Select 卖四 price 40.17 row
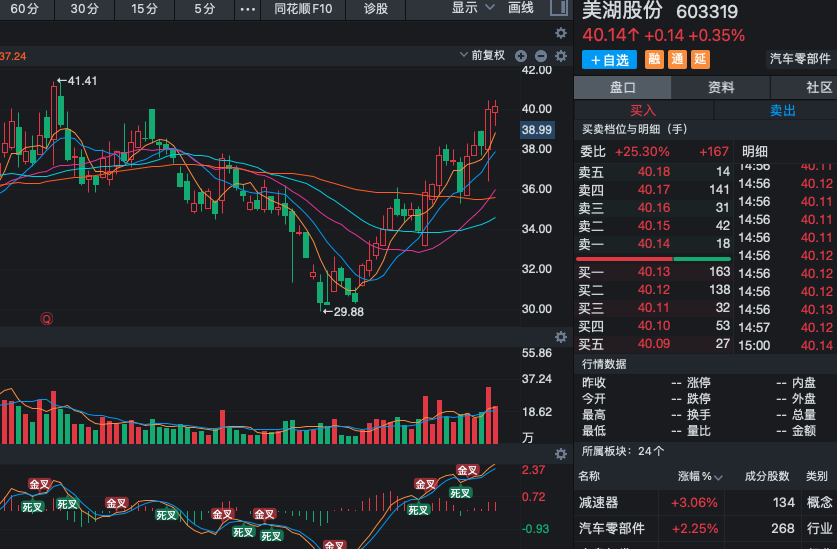Image resolution: width=837 pixels, height=549 pixels. click(654, 190)
